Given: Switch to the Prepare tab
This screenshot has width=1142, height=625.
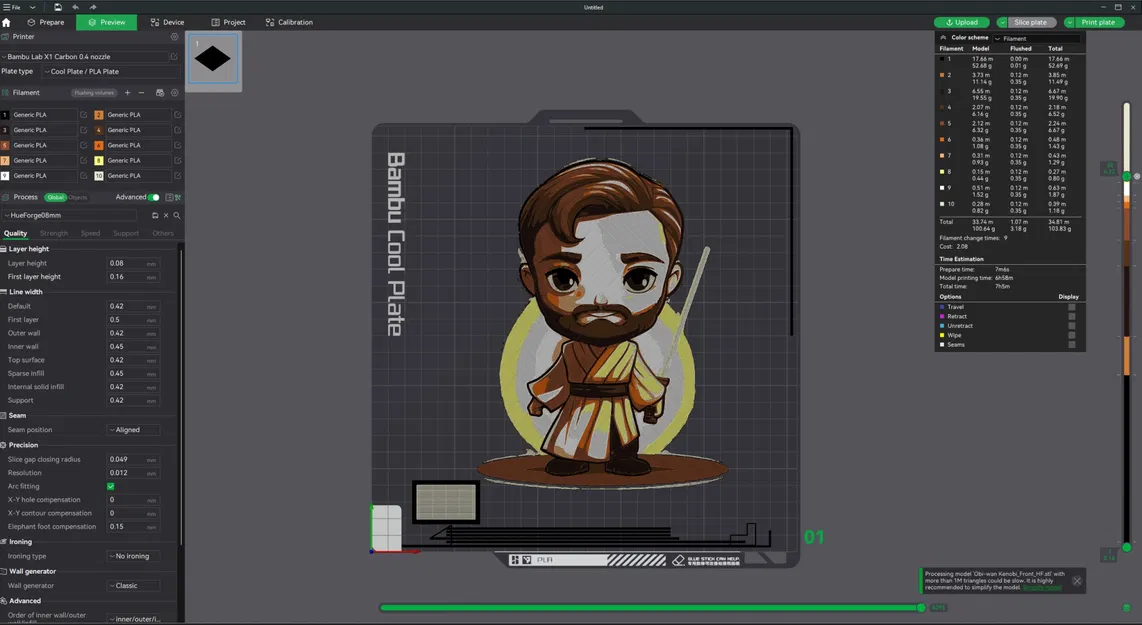Looking at the screenshot, I should click(x=48, y=21).
